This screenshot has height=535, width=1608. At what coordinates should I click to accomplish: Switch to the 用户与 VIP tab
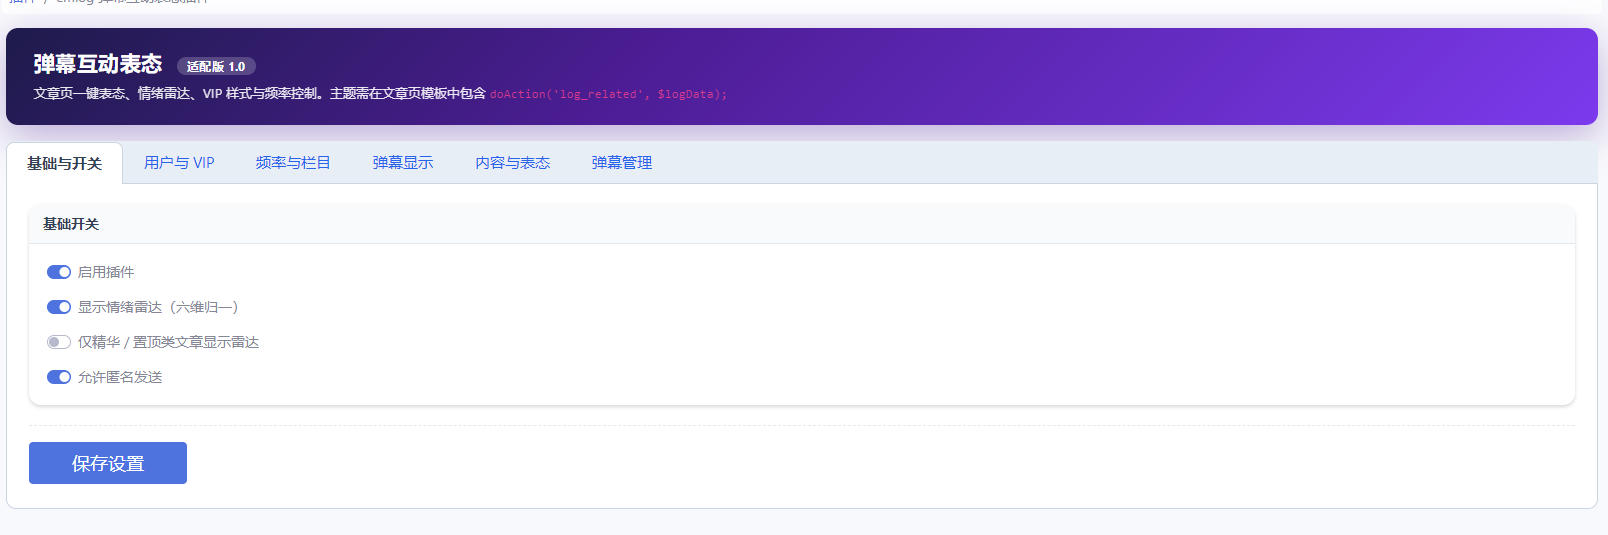tap(179, 163)
